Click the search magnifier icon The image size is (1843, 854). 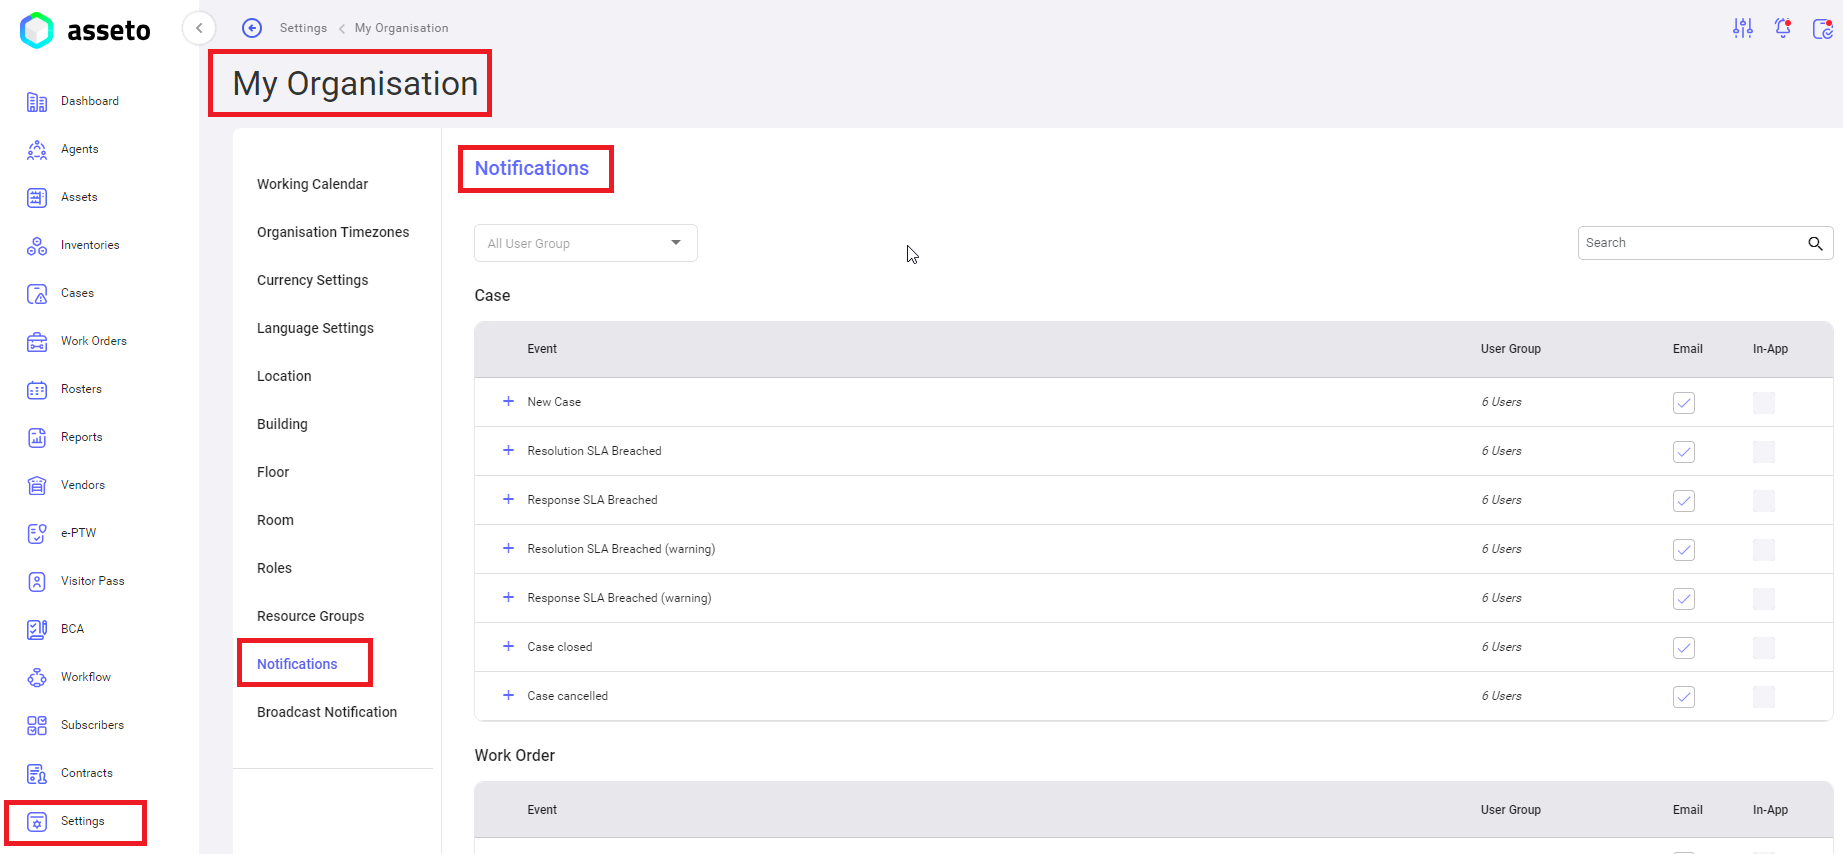(1815, 243)
